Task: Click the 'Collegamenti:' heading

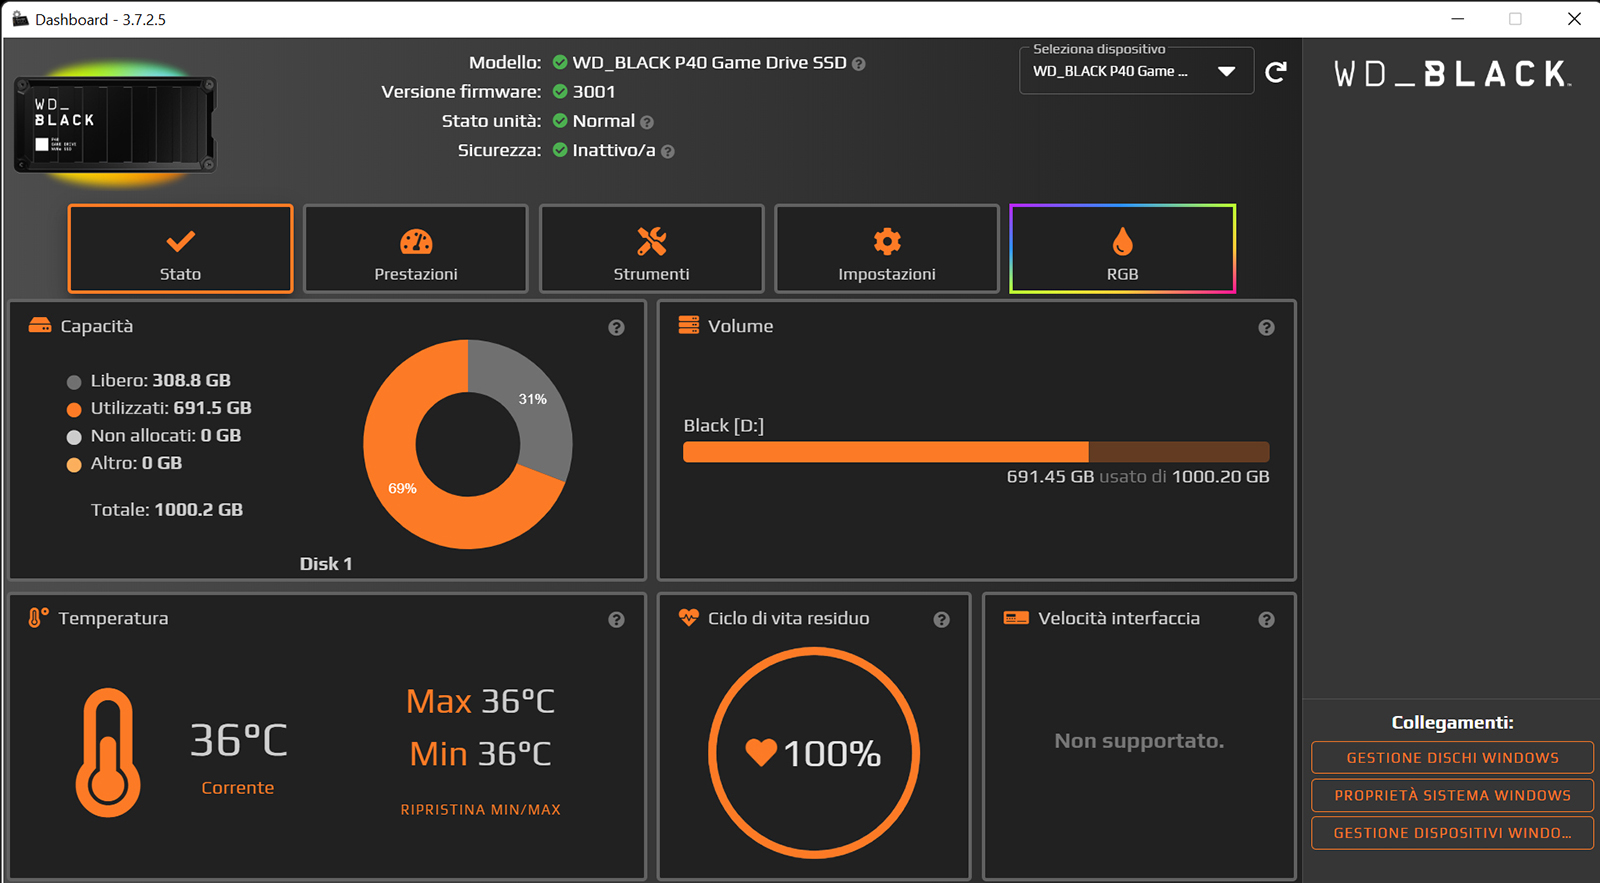Action: 1452,723
